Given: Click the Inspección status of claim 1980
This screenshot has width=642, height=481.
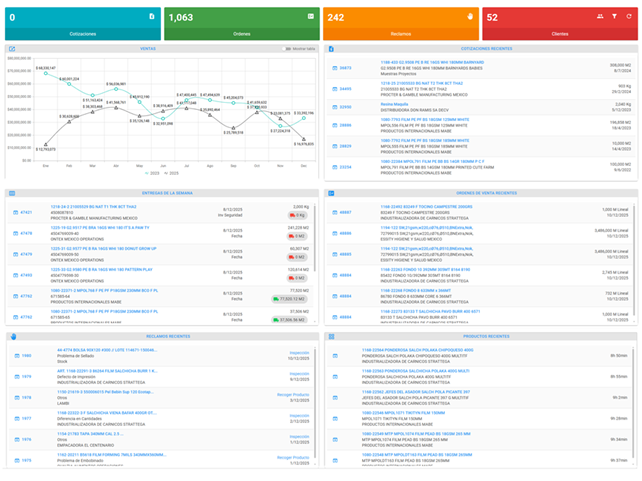Looking at the screenshot, I should pyautogui.click(x=299, y=353).
